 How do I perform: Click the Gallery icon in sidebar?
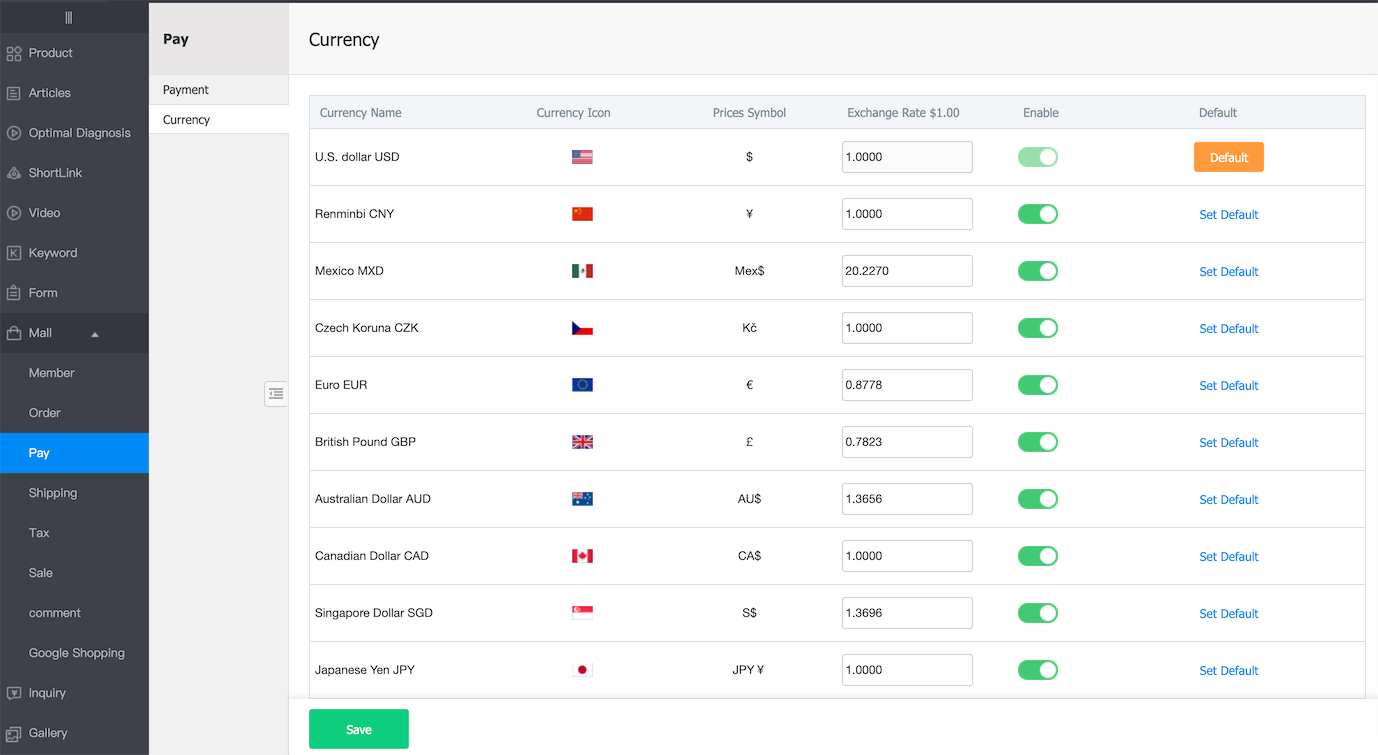(x=14, y=733)
